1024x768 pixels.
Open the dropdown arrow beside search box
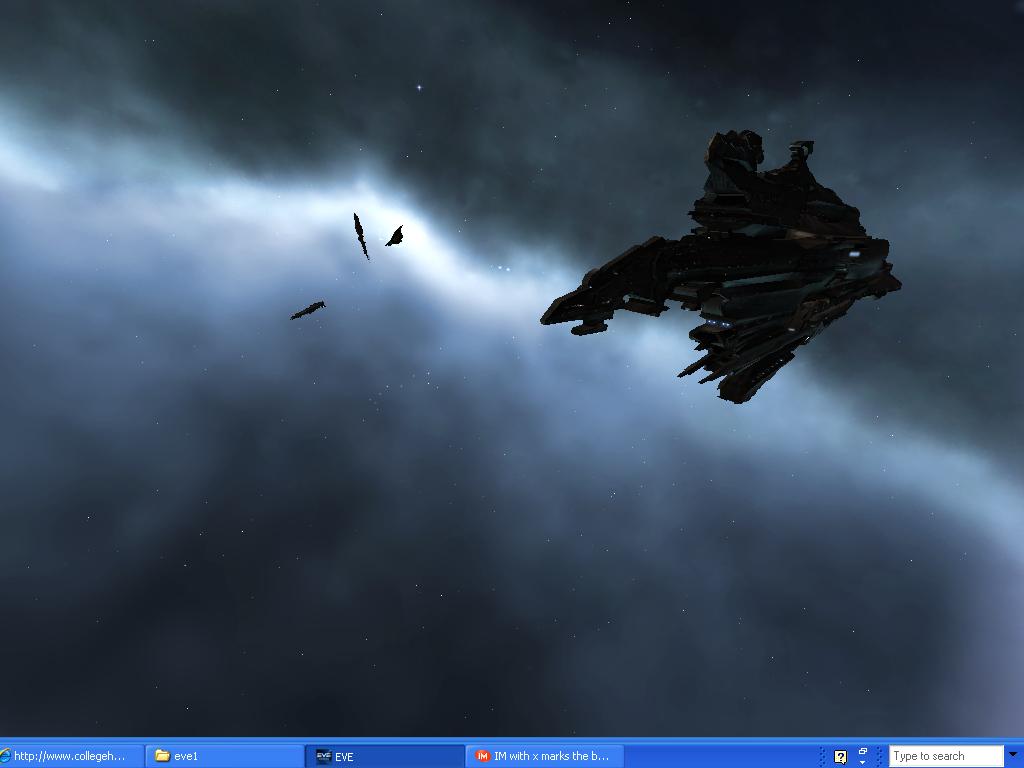pos(1013,755)
